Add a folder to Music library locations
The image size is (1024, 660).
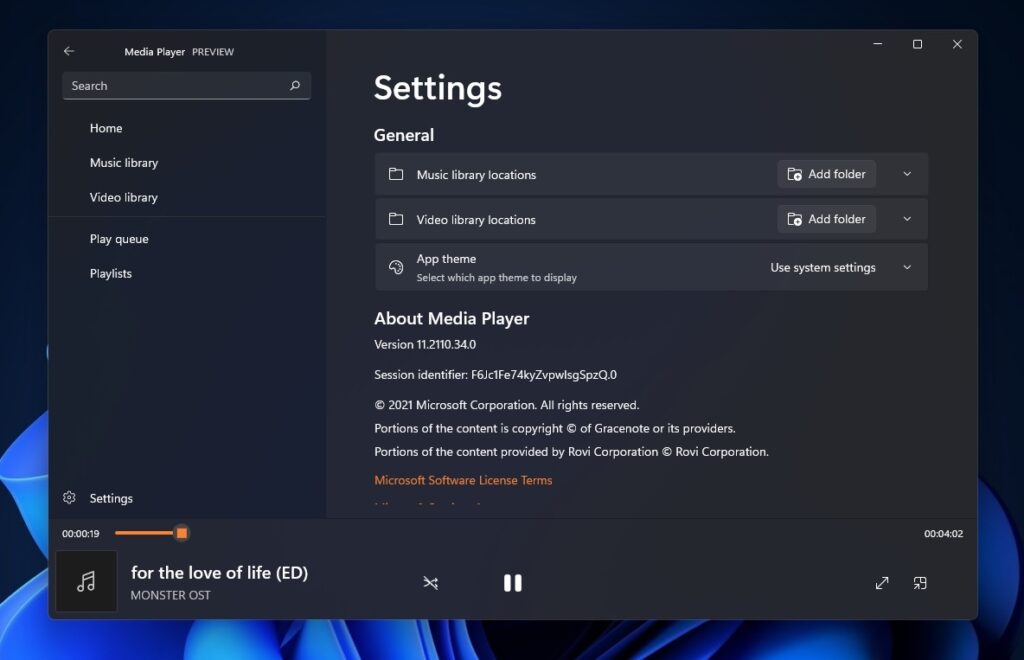826,173
